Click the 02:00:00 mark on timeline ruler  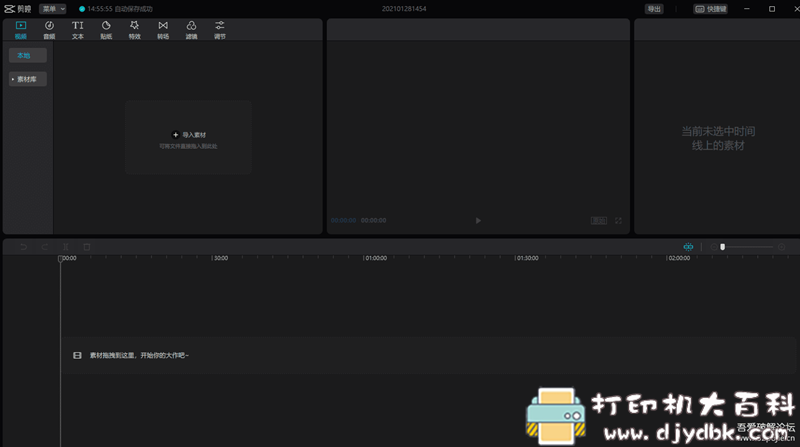pyautogui.click(x=679, y=258)
